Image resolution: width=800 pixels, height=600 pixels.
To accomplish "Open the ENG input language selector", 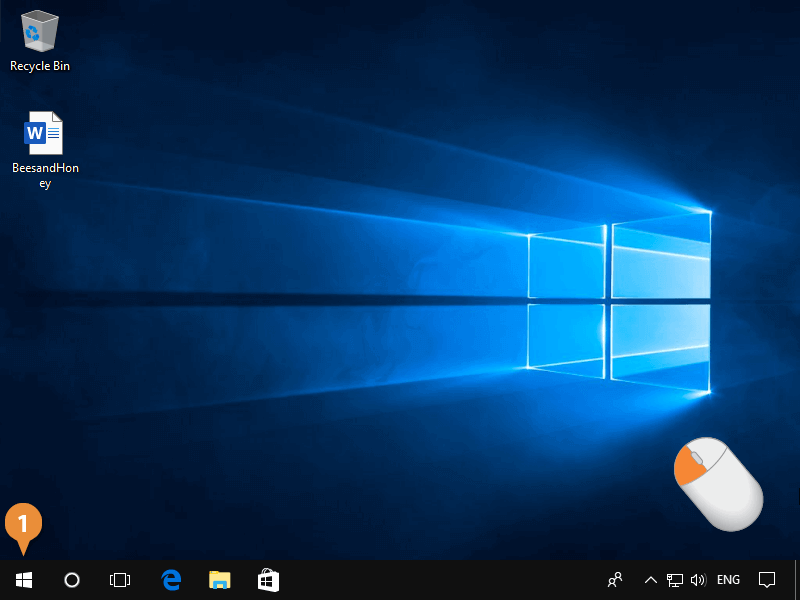I will (729, 580).
